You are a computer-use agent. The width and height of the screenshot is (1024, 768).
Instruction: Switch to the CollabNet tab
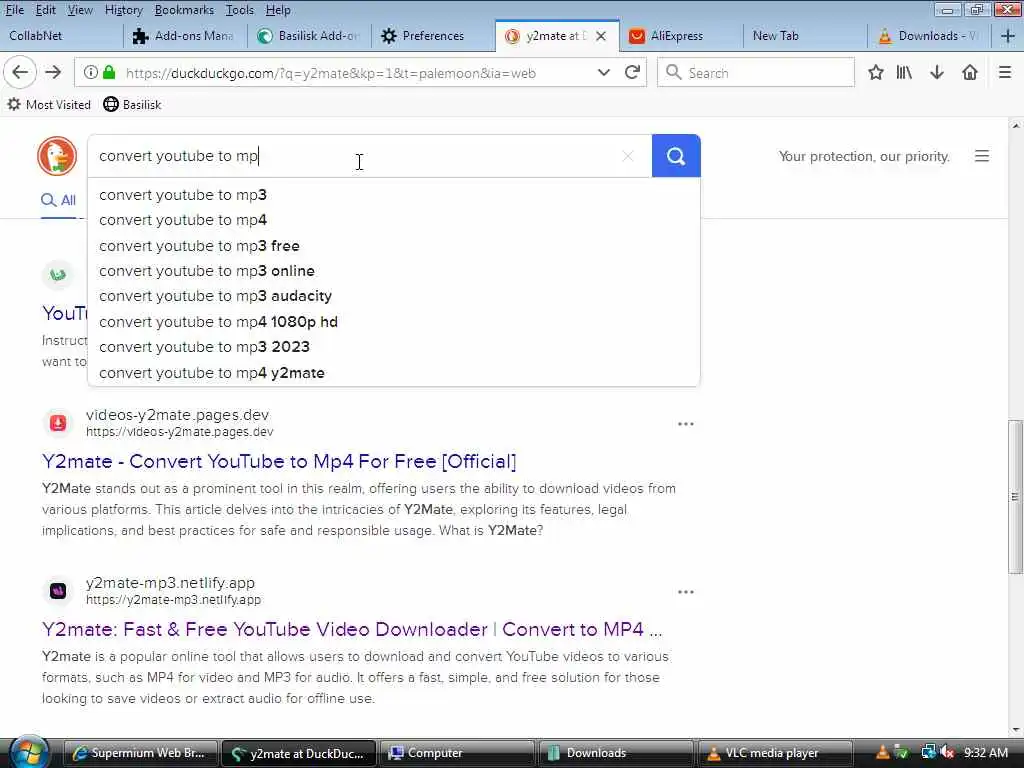[x=61, y=36]
